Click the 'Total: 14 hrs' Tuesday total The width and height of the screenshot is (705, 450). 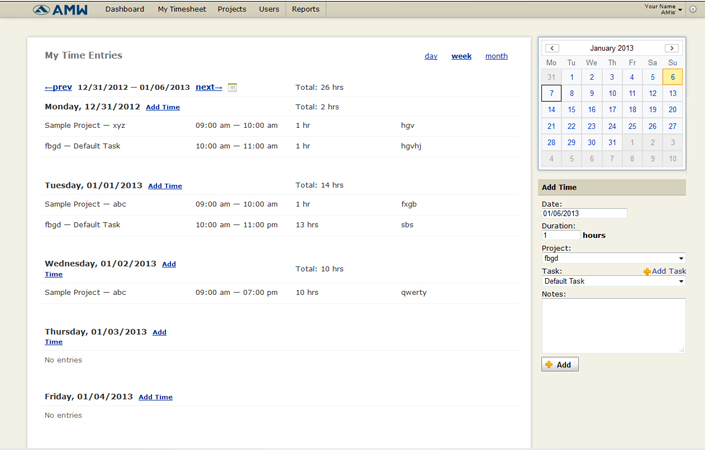click(x=319, y=185)
